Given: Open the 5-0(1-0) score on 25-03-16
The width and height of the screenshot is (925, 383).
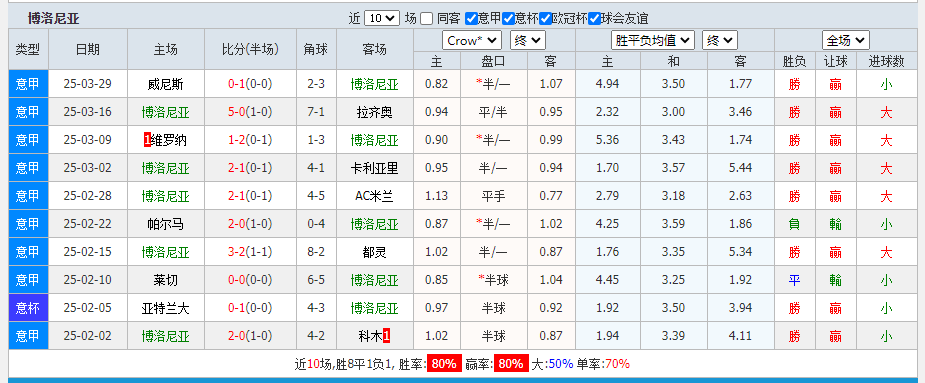Looking at the screenshot, I should (x=250, y=112).
